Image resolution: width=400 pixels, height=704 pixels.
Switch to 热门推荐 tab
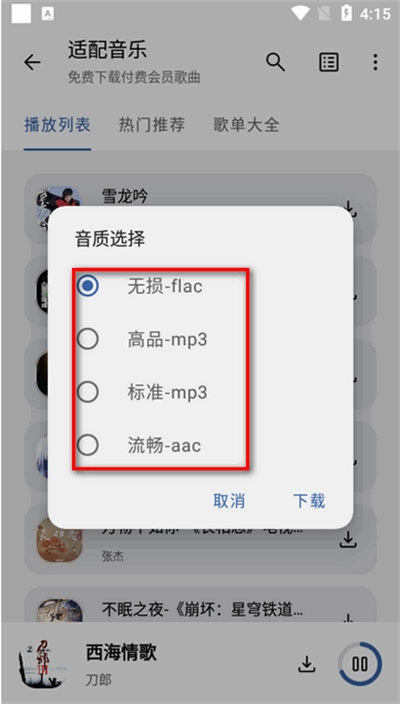tap(152, 124)
